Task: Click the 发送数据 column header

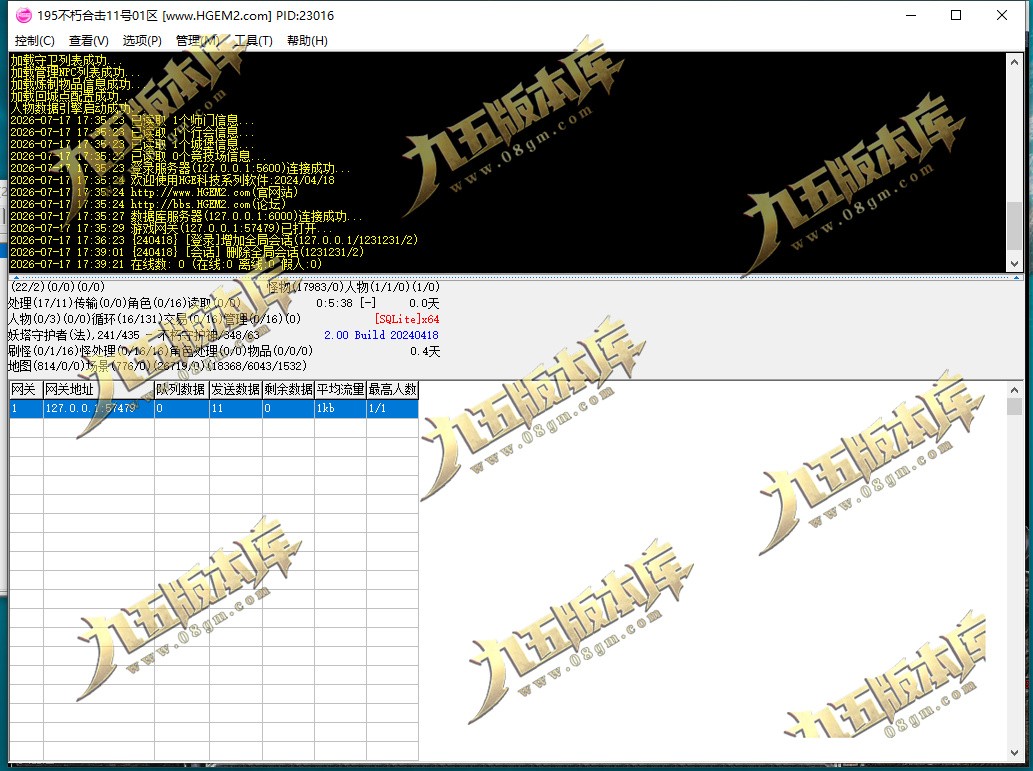Action: 235,389
